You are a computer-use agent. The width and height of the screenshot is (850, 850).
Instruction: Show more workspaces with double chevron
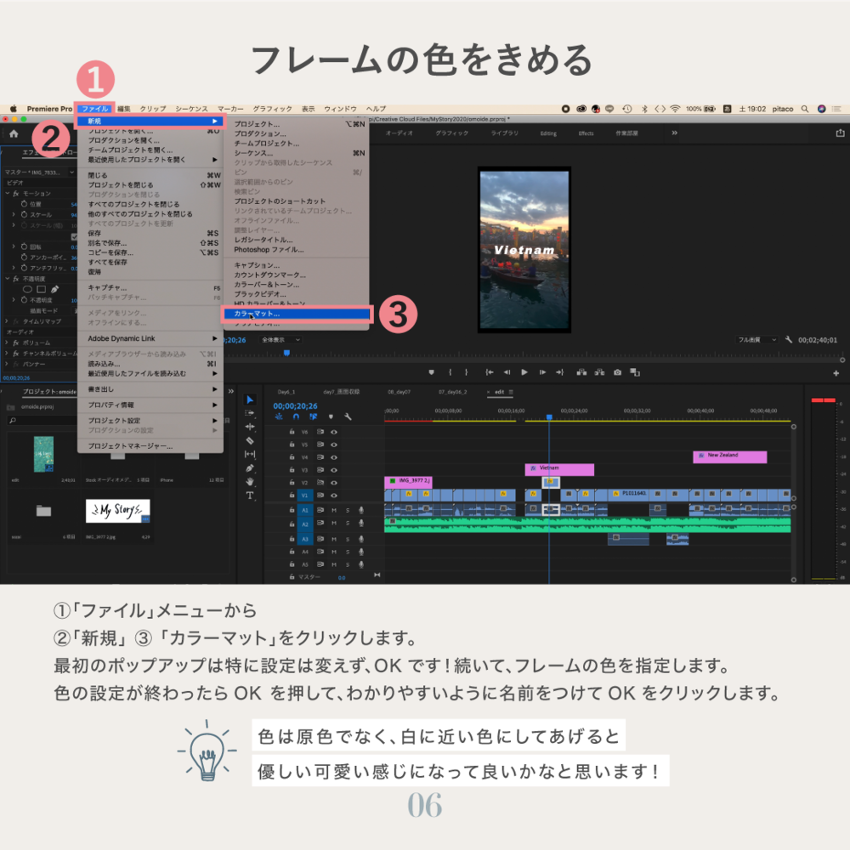674,133
